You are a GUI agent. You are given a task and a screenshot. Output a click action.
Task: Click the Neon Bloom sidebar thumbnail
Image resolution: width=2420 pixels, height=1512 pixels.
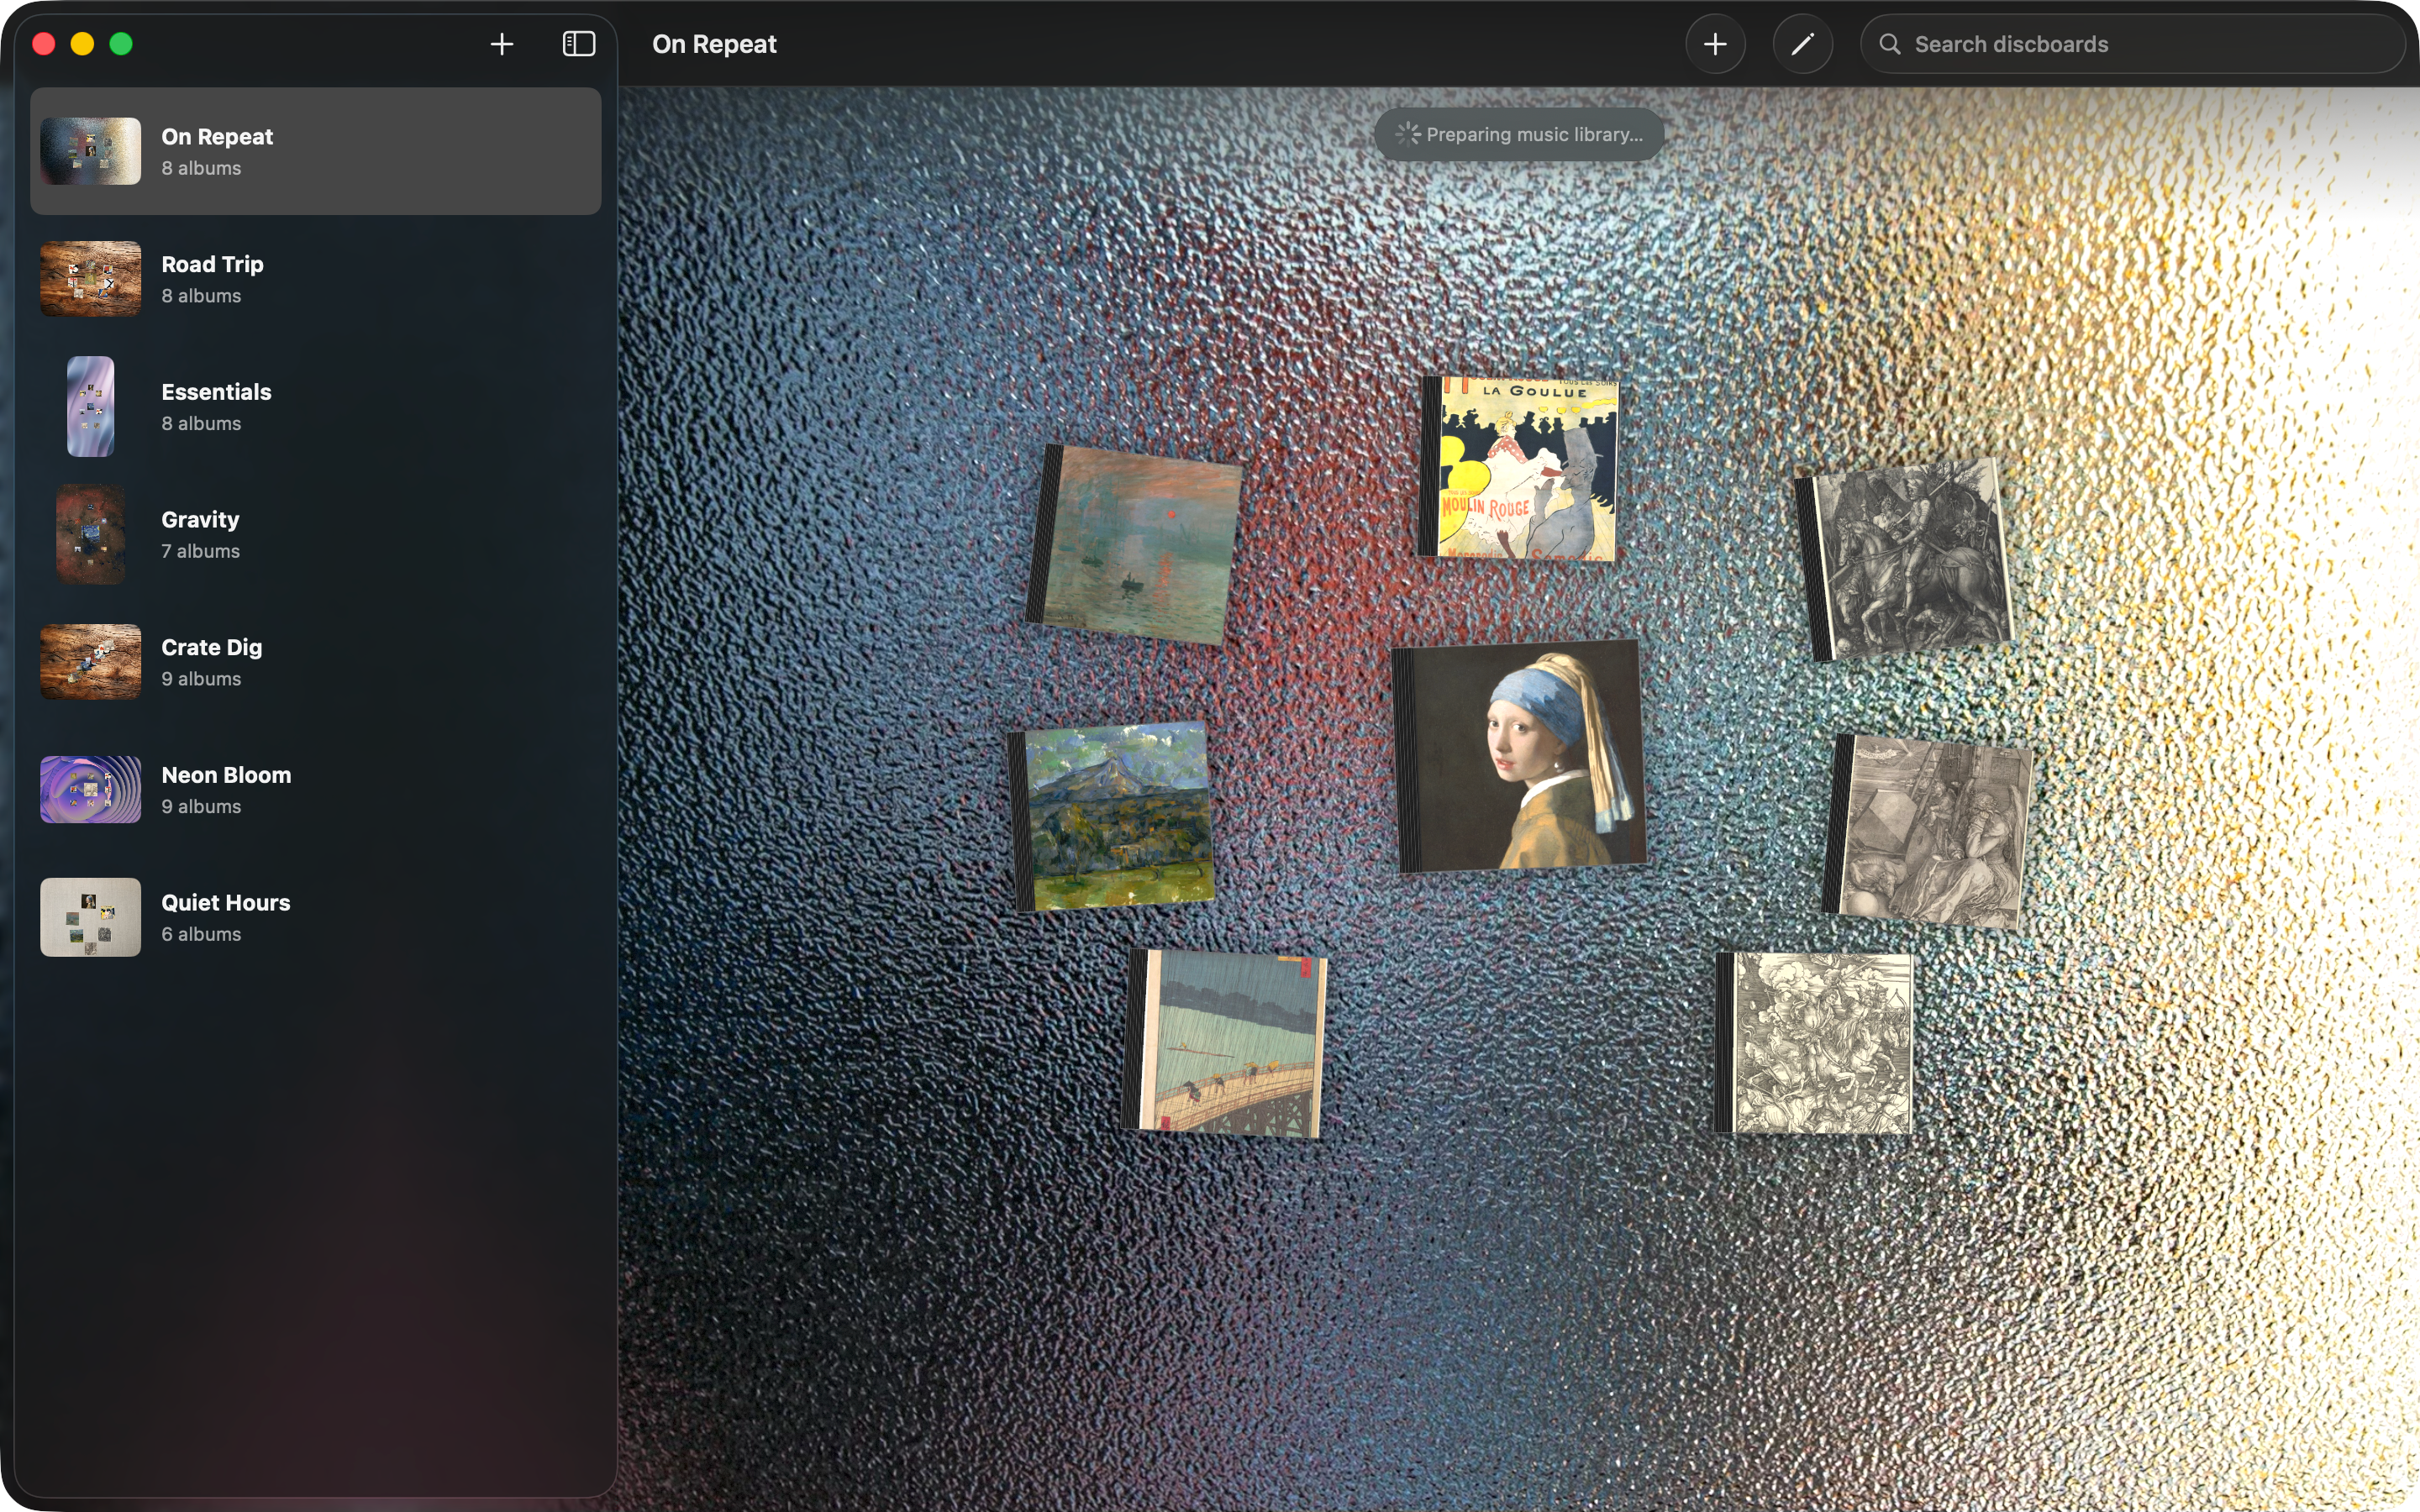(90, 789)
